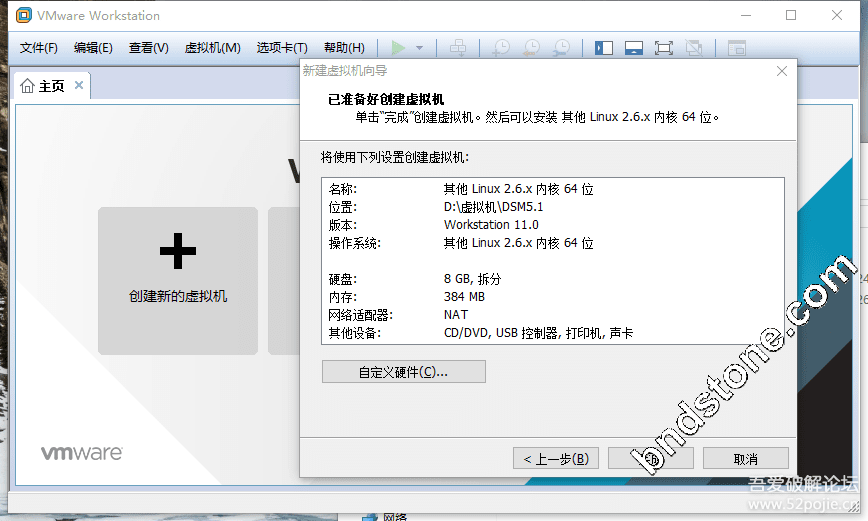The height and width of the screenshot is (521, 868).
Task: Select the 位置 value D:\虚拟机\DSM5.1
Action: [x=493, y=207]
